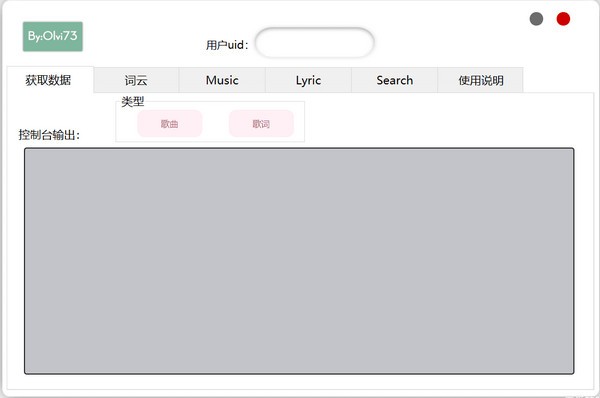Image resolution: width=600 pixels, height=398 pixels.
Task: Click the red round close button
Action: tap(563, 19)
